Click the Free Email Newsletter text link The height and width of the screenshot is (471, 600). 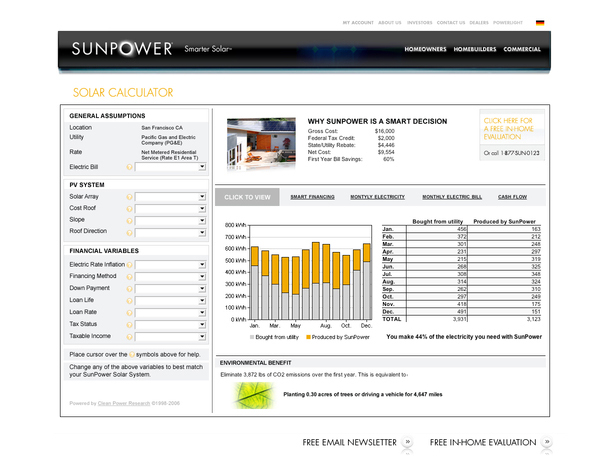[x=349, y=442]
